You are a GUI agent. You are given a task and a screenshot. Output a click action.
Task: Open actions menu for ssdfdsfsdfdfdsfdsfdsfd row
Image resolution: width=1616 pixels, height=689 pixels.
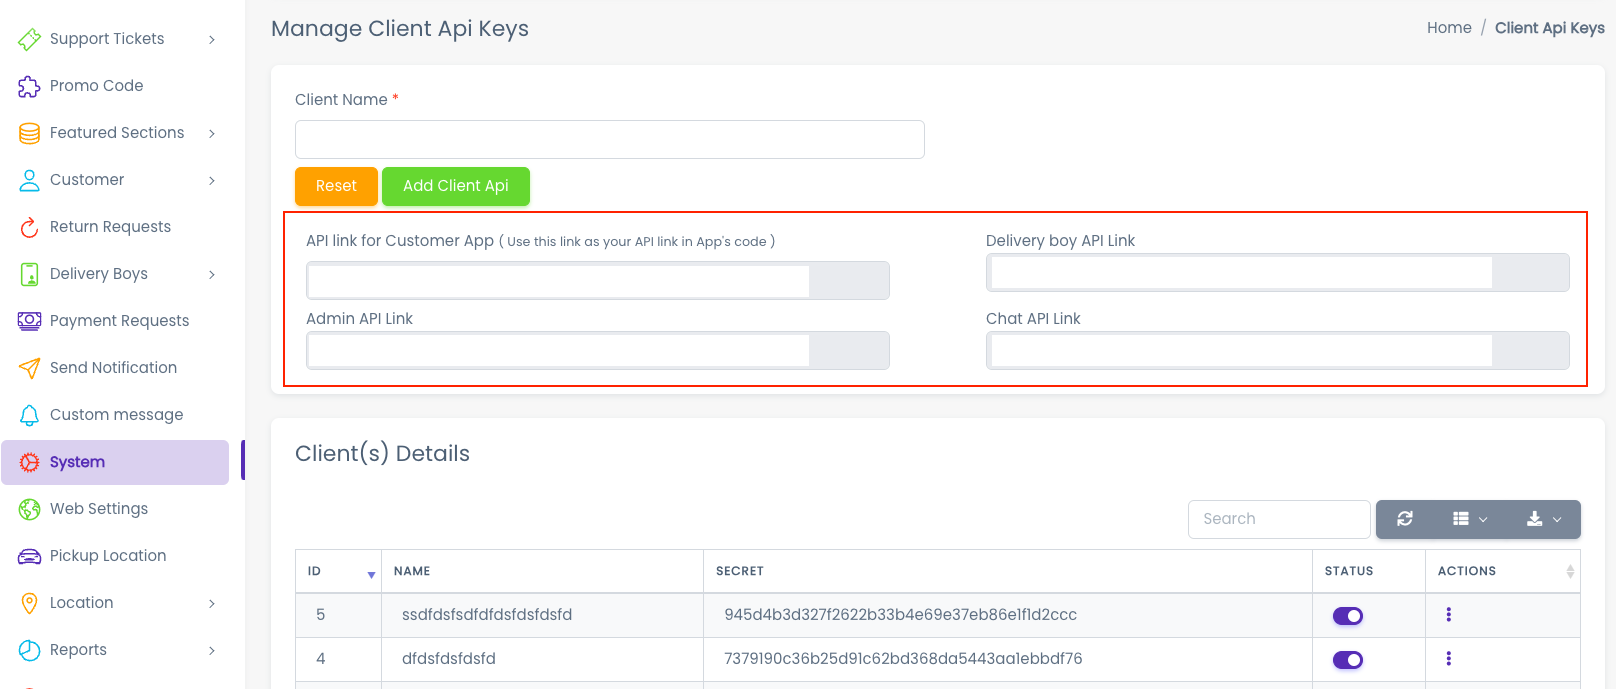1448,615
